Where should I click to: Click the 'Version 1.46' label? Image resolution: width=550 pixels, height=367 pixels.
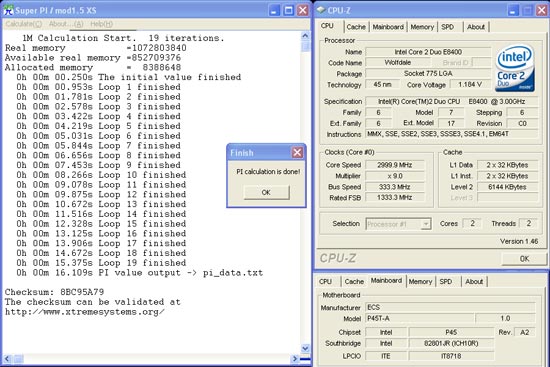(519, 241)
